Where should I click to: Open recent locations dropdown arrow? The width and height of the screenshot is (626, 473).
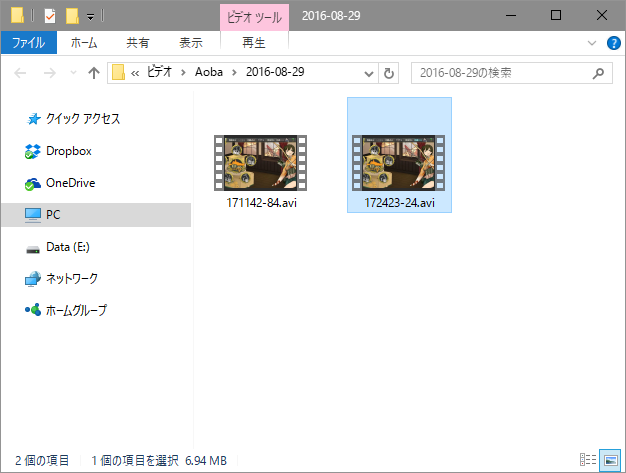pos(73,73)
